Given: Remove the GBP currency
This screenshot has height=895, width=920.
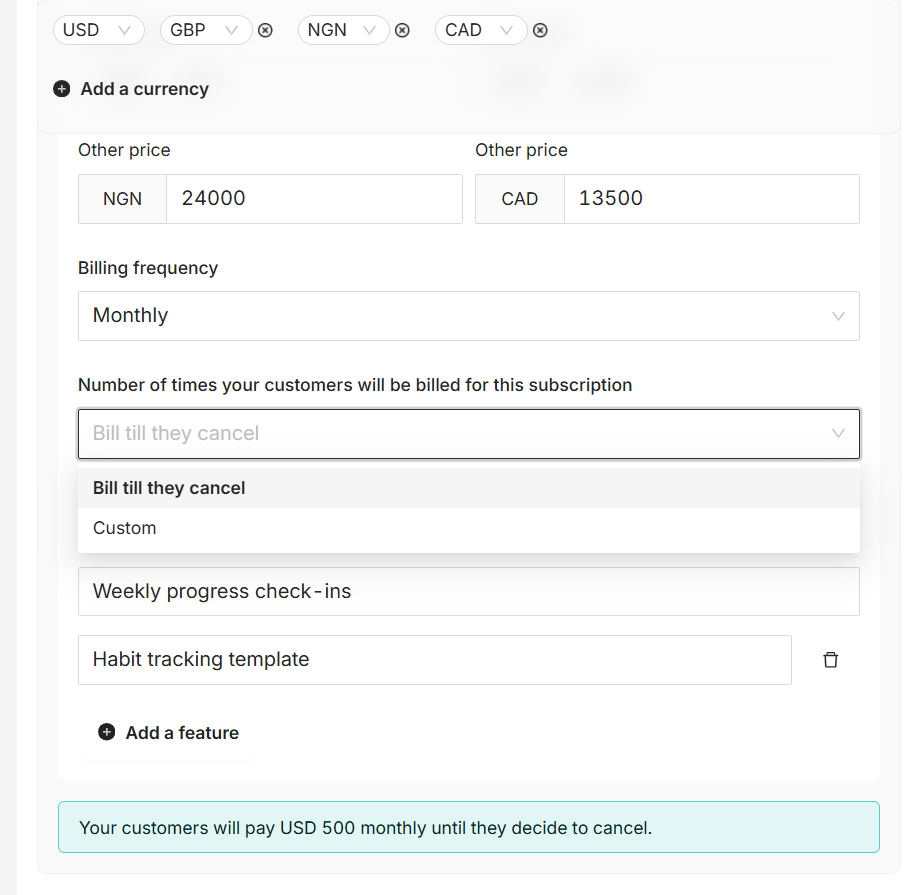Looking at the screenshot, I should click(265, 30).
